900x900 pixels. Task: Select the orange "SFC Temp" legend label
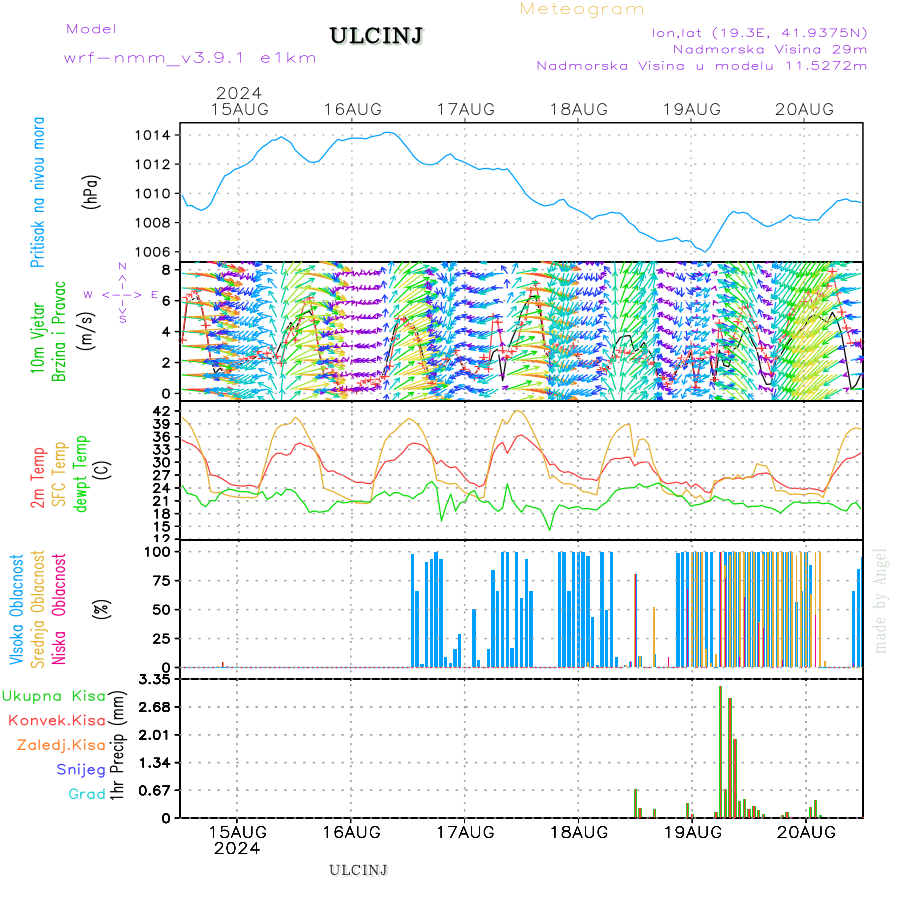pos(59,474)
